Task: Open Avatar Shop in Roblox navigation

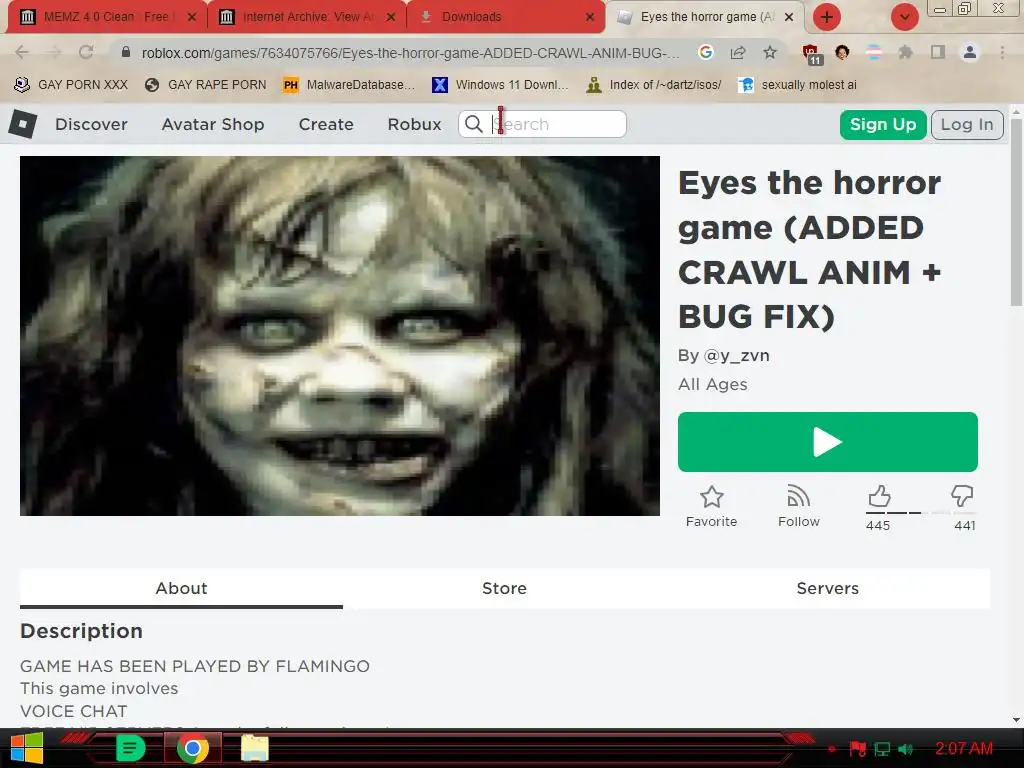Action: pyautogui.click(x=213, y=124)
